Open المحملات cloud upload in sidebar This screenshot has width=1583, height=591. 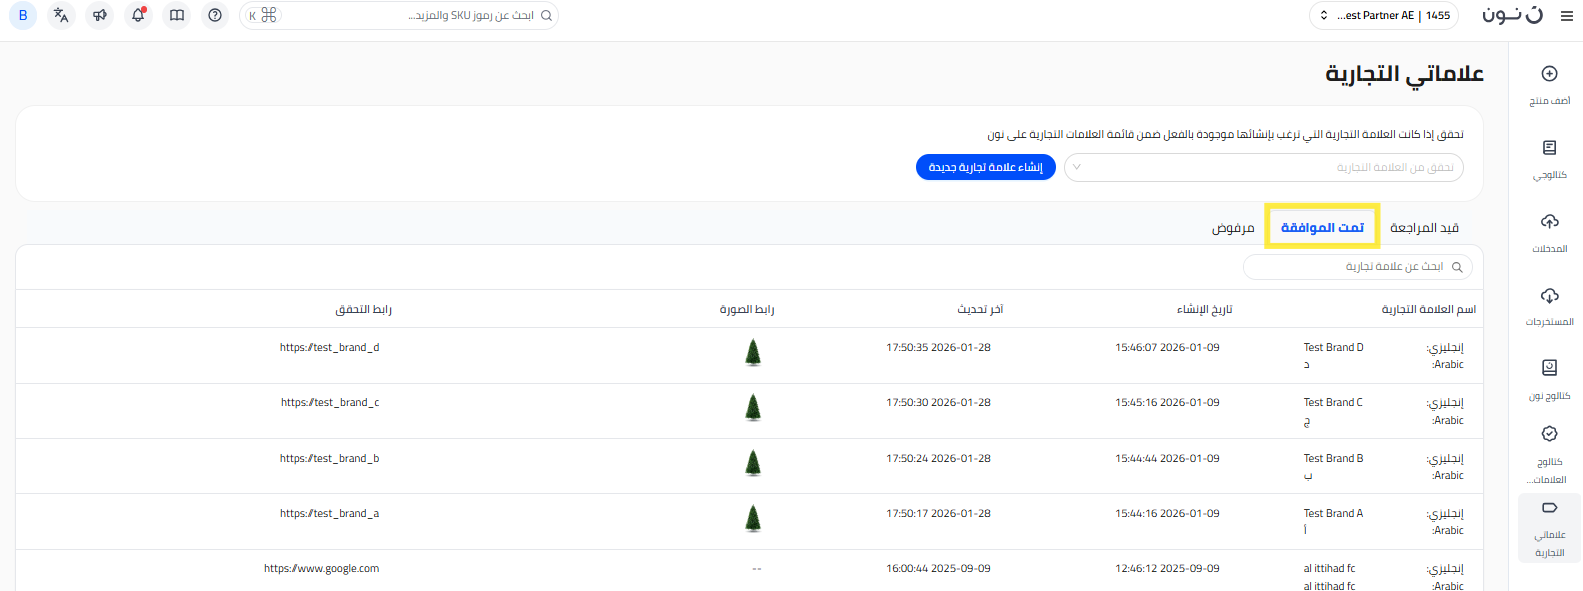pos(1549,222)
